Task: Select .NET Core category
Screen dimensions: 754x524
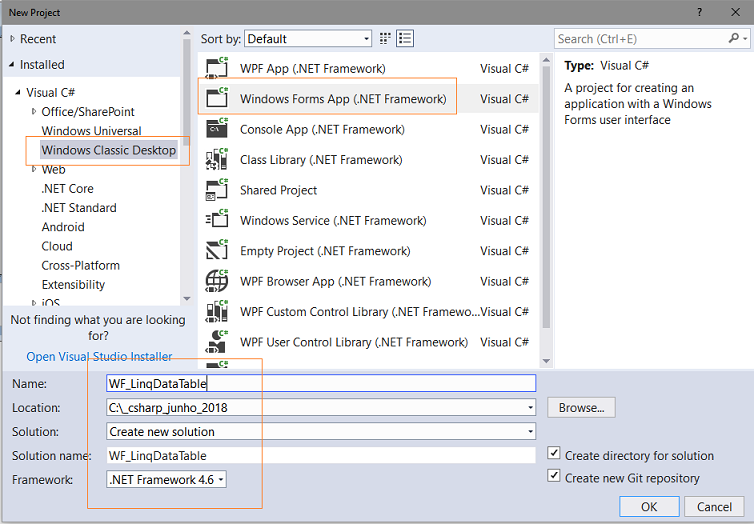Action: (x=67, y=188)
